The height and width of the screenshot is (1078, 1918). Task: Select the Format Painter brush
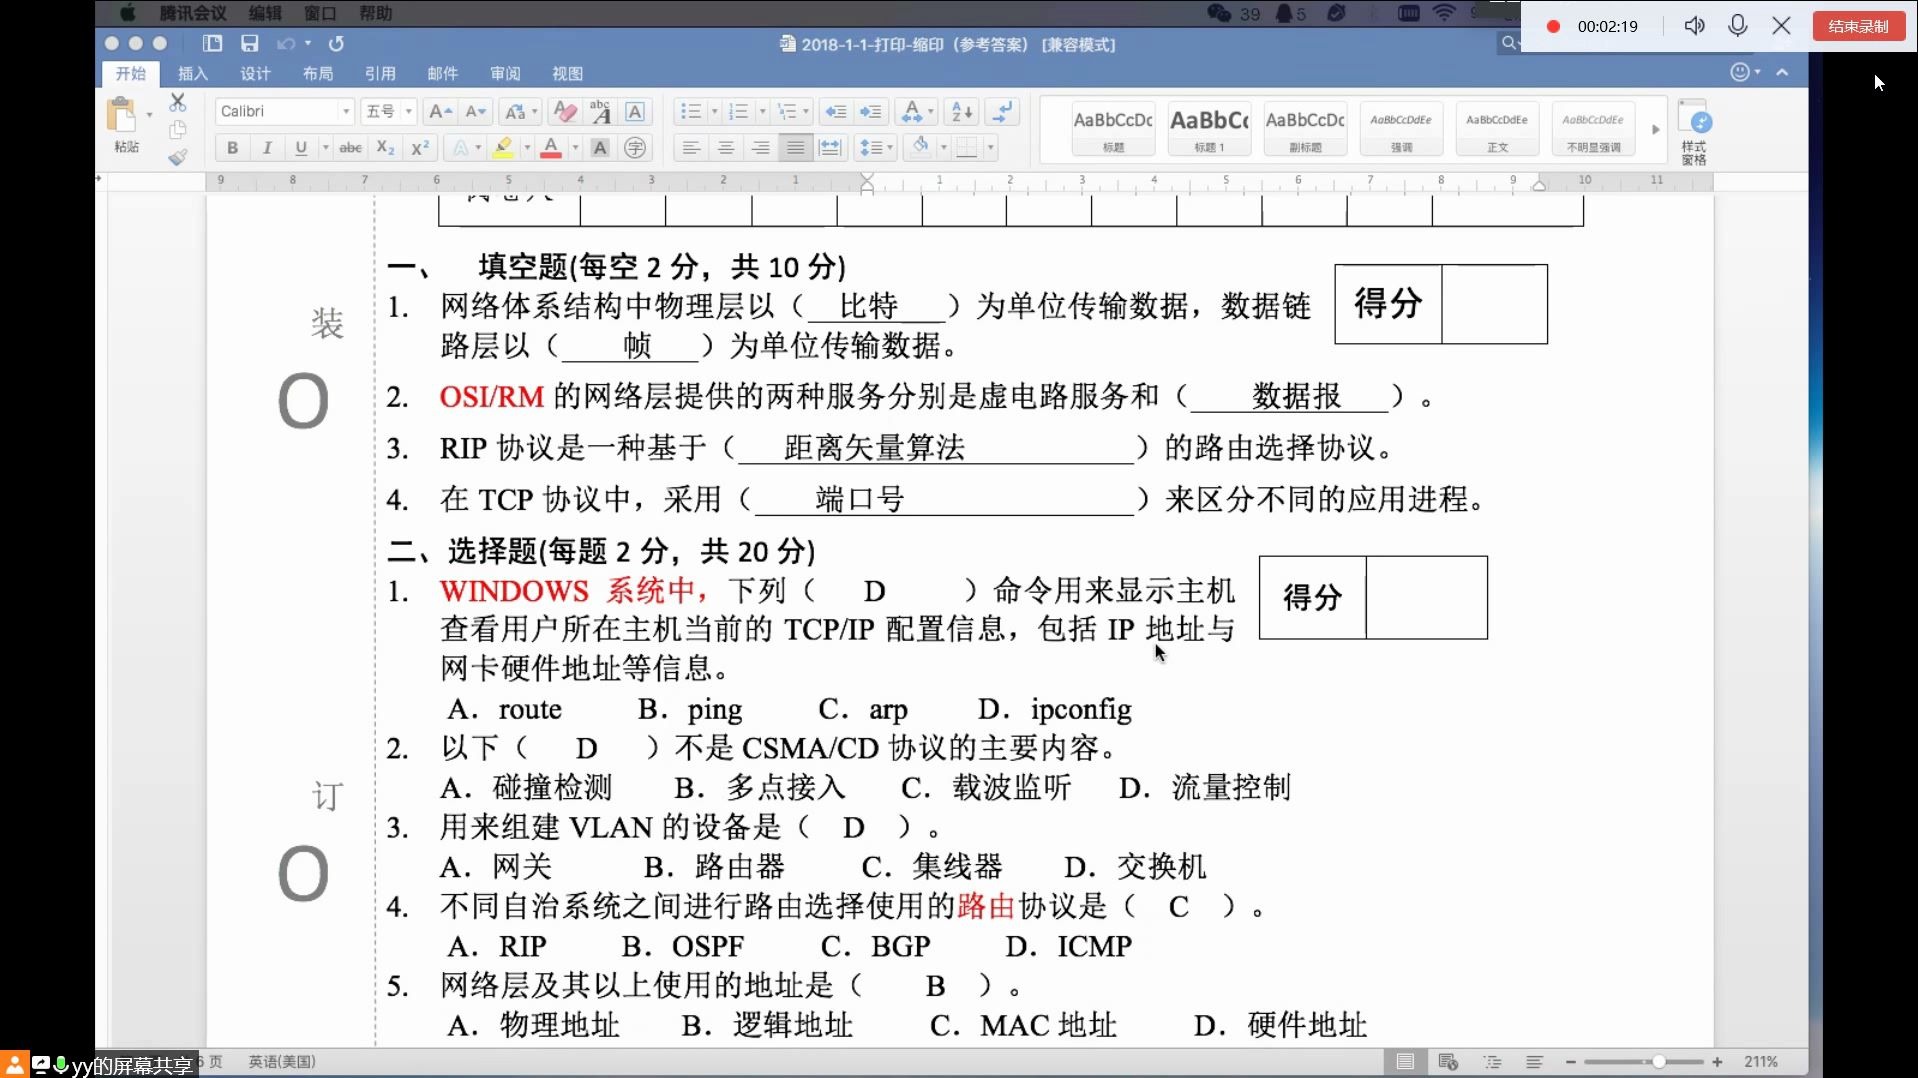(178, 156)
